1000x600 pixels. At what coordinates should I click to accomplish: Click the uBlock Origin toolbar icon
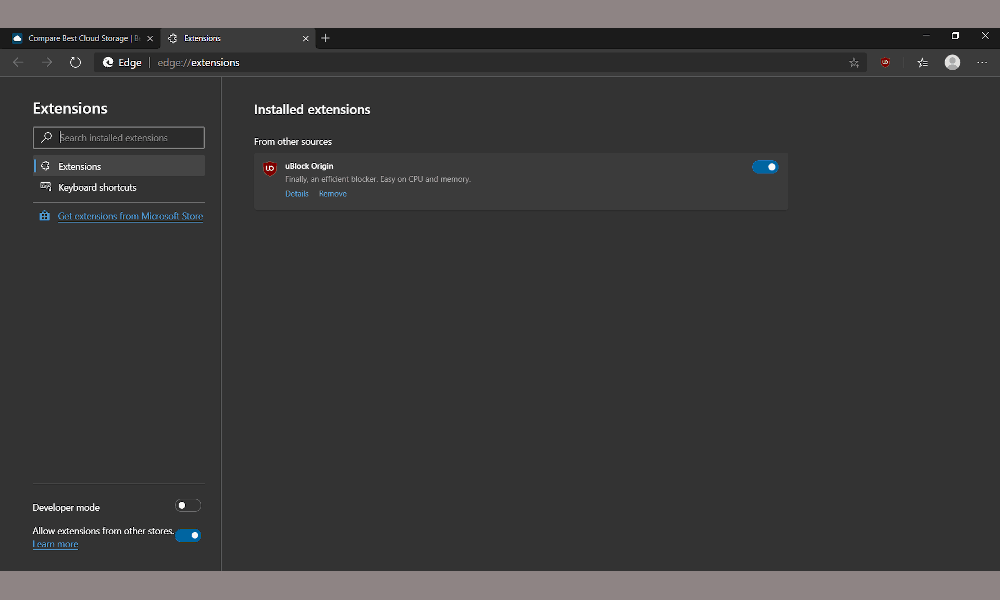point(885,62)
